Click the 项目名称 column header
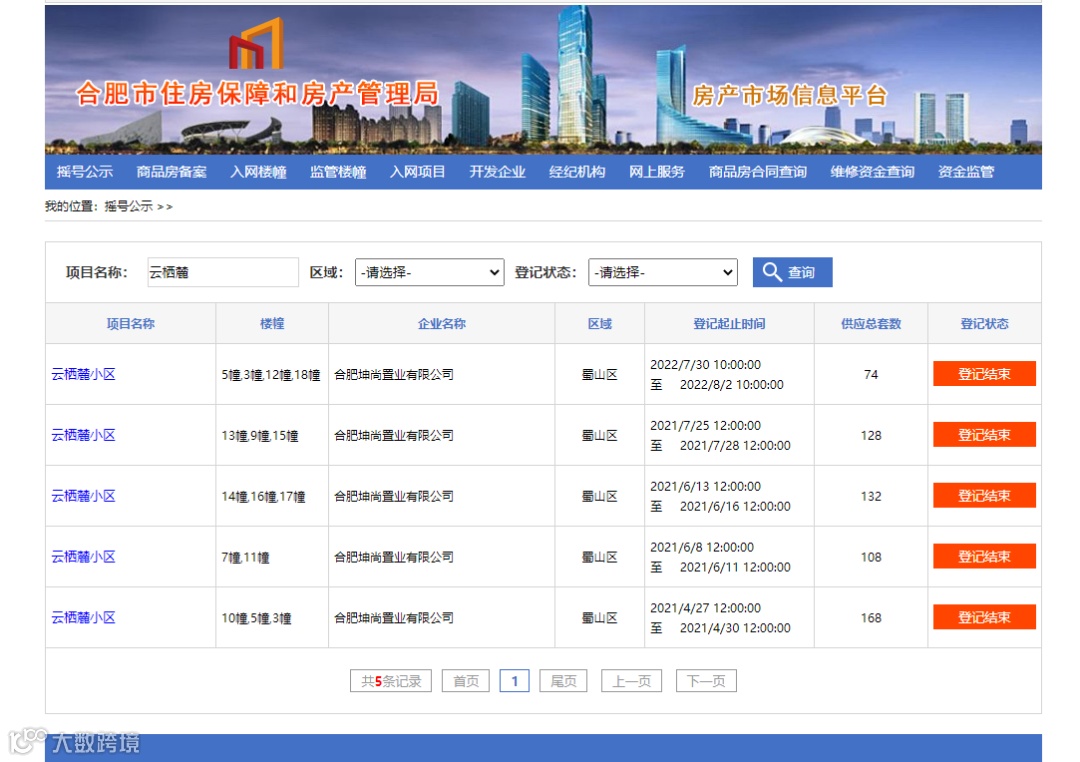This screenshot has width=1080, height=762. (x=131, y=323)
